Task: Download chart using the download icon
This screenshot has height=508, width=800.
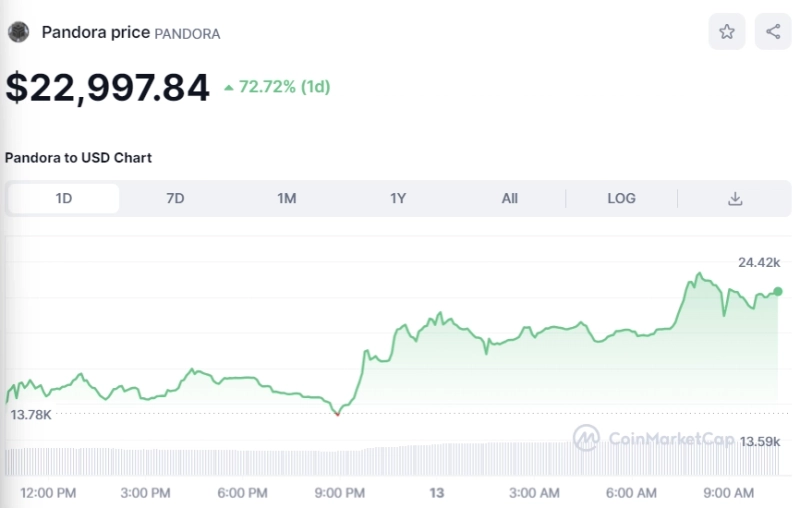Action: [x=735, y=198]
